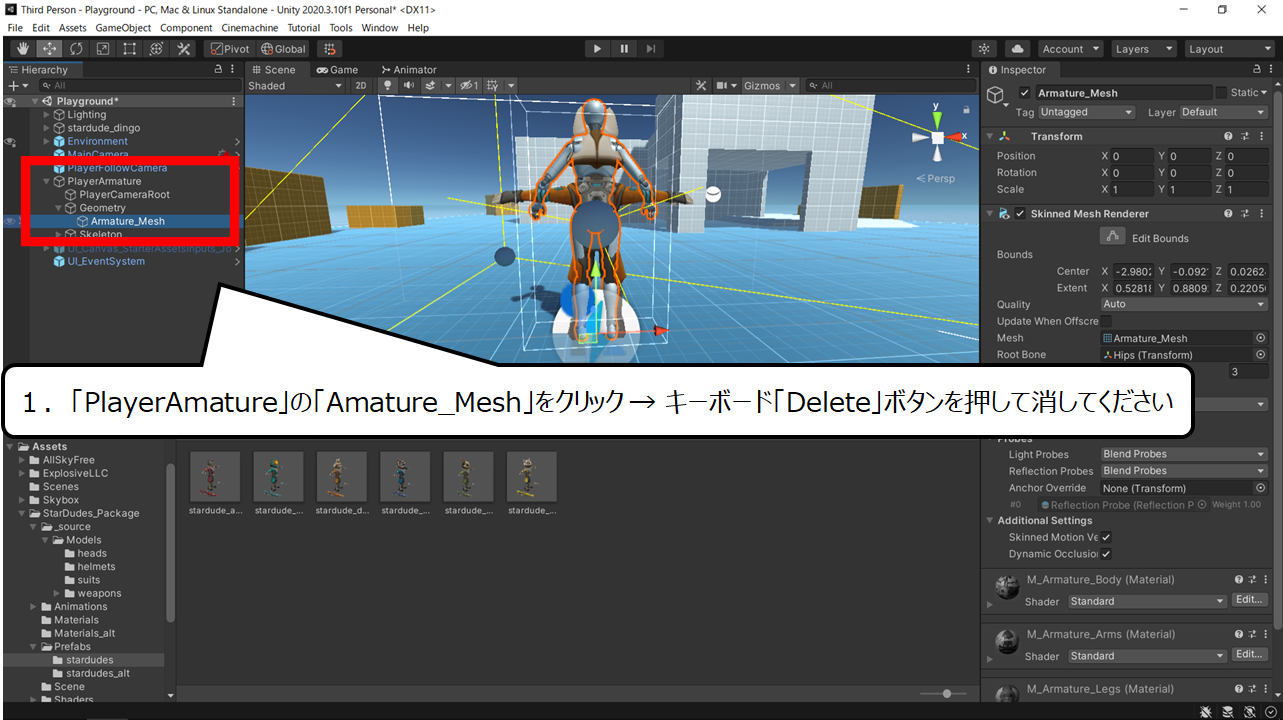Toggle scene audio speaker icon
This screenshot has height=720, width=1283.
pos(408,86)
